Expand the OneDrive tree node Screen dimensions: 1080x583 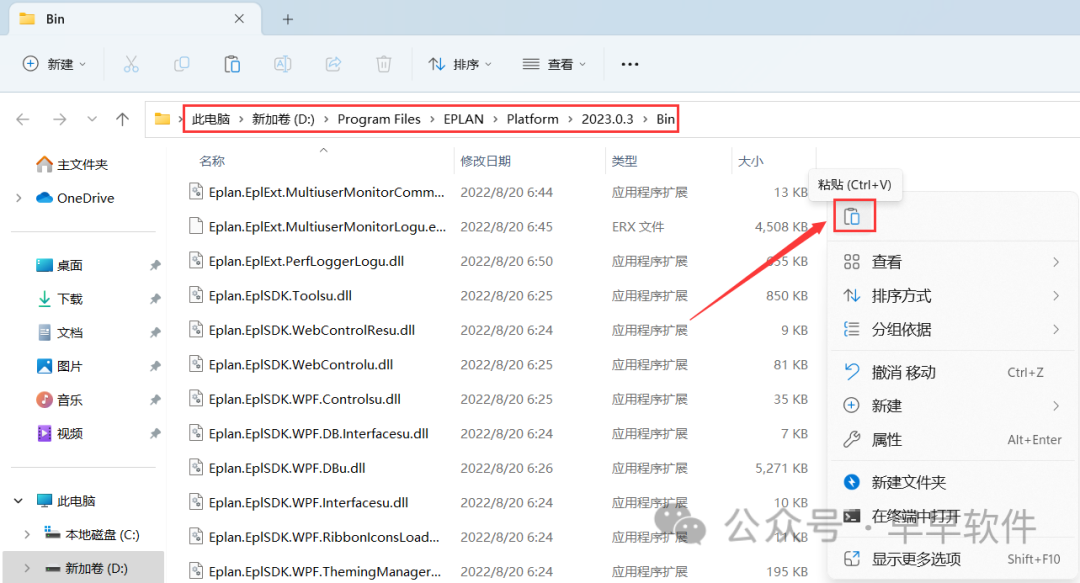pos(18,198)
